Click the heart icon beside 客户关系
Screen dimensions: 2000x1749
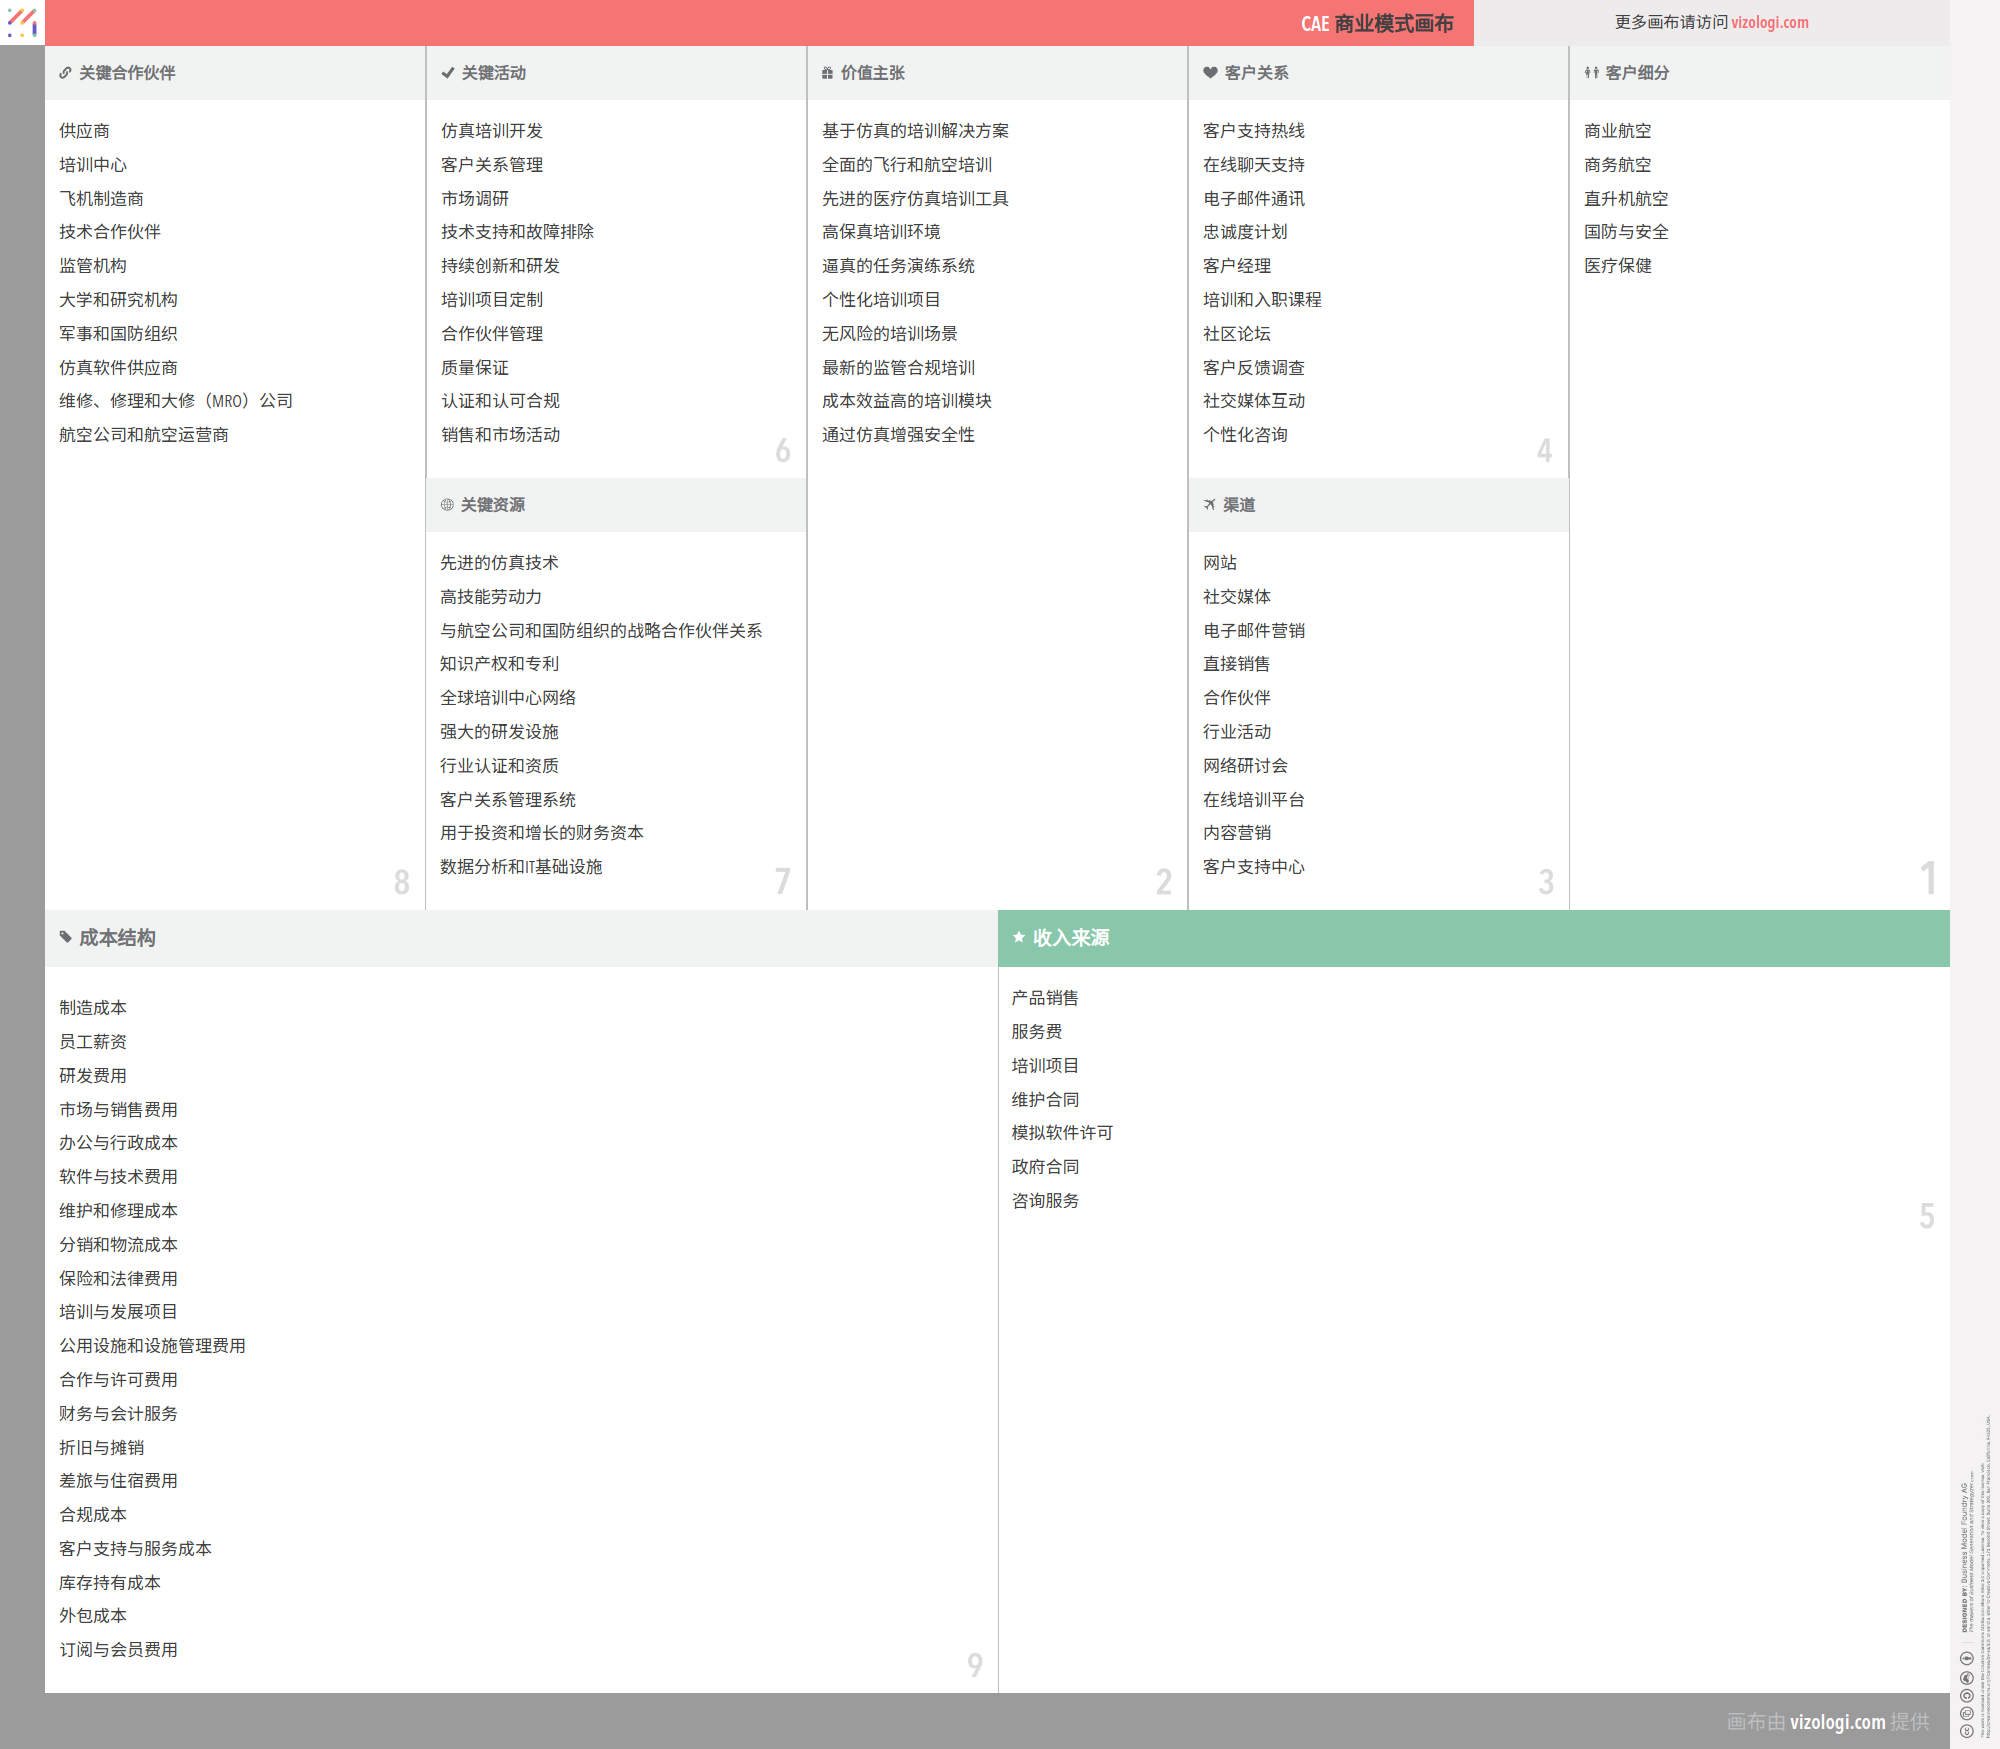pyautogui.click(x=1210, y=73)
